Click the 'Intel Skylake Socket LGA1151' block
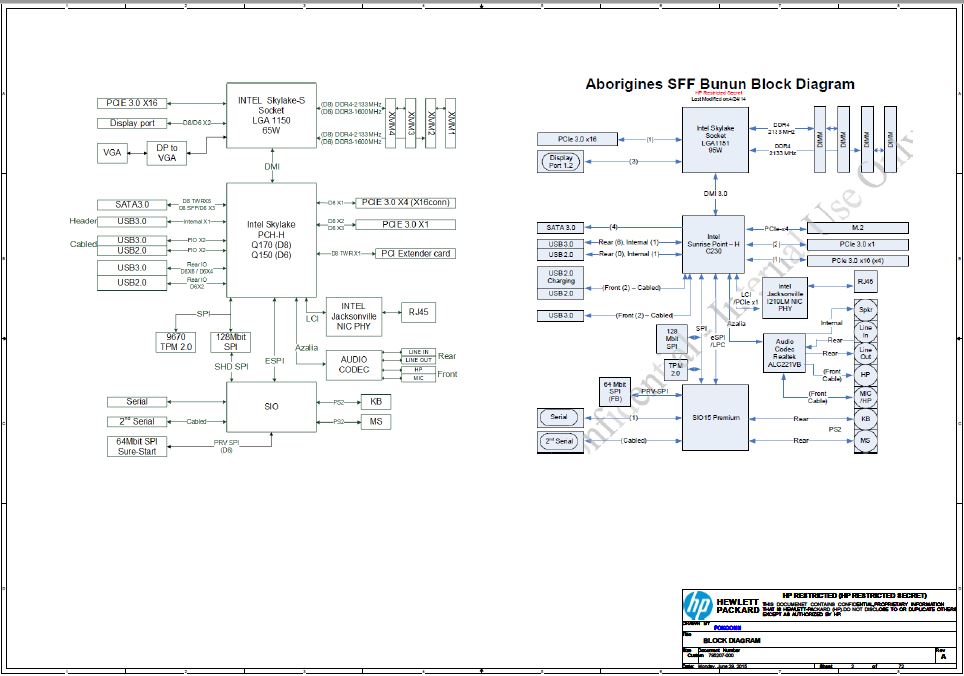The width and height of the screenshot is (964, 676). (715, 140)
